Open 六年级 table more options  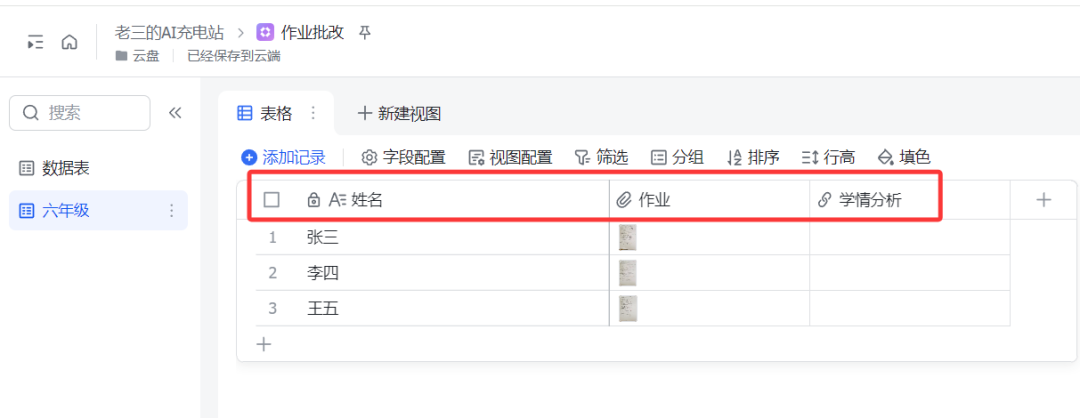pos(171,210)
